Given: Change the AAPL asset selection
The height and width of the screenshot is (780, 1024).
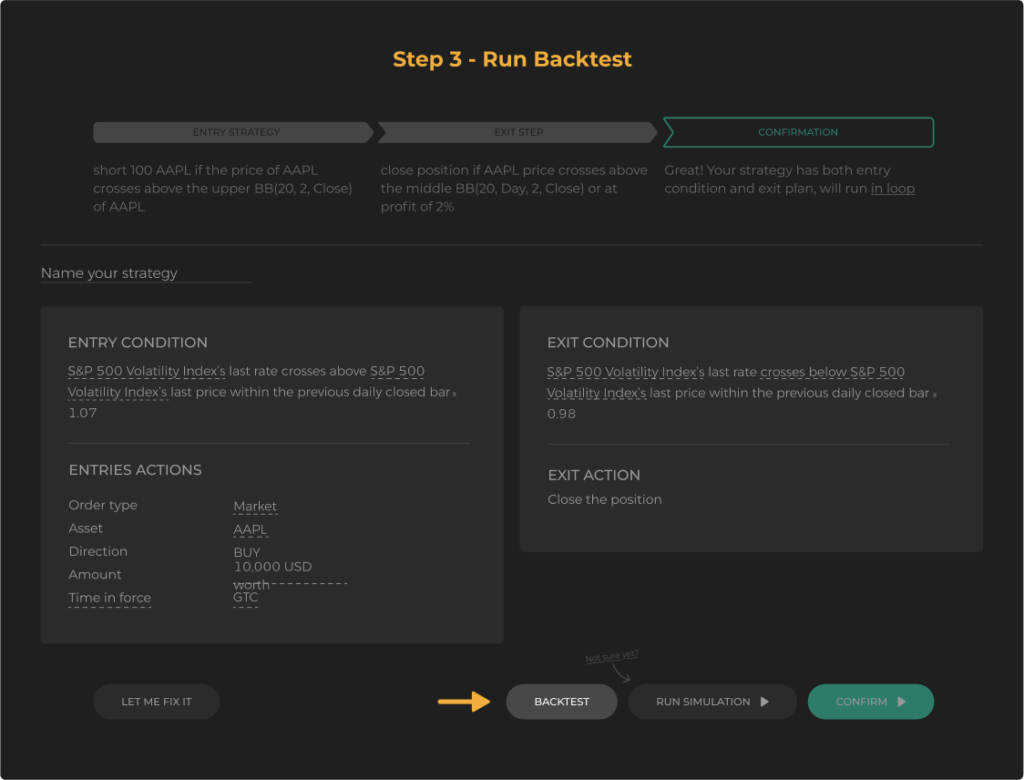Looking at the screenshot, I should click(250, 530).
